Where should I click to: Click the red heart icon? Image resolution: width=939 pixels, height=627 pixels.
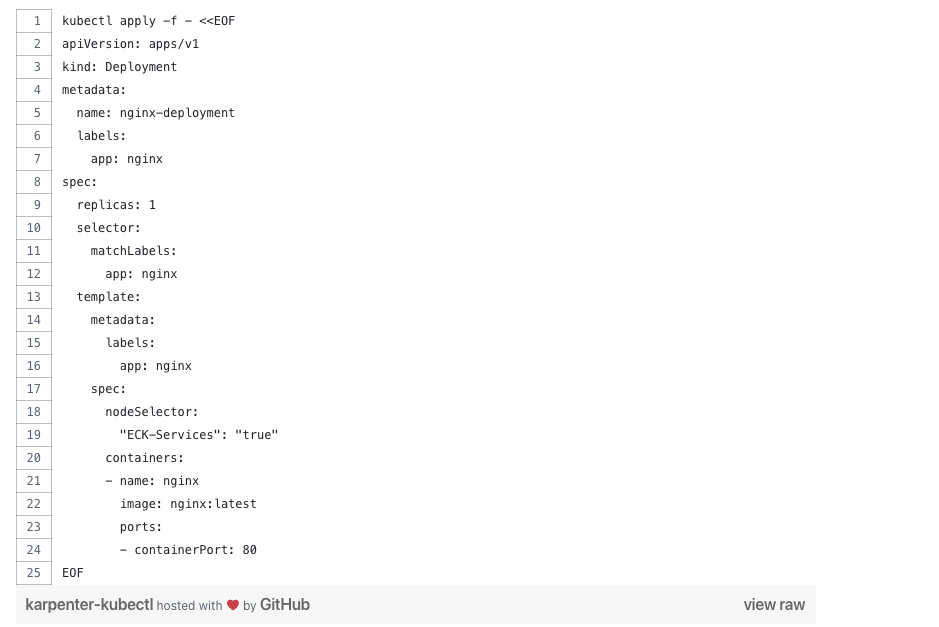point(233,605)
